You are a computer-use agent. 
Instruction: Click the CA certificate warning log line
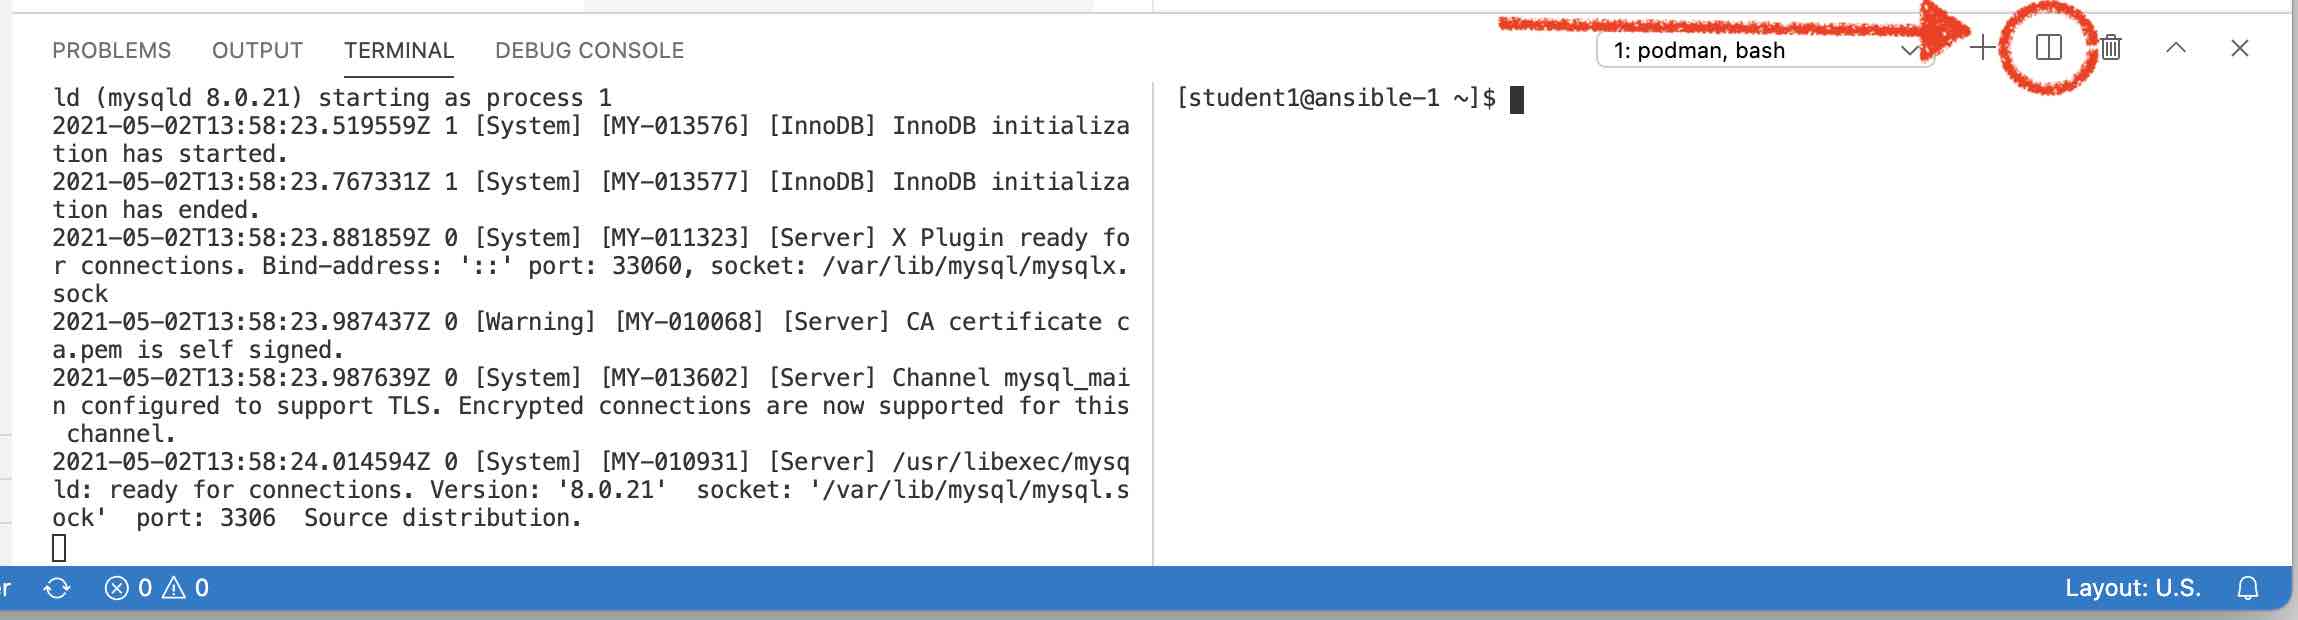click(x=590, y=322)
